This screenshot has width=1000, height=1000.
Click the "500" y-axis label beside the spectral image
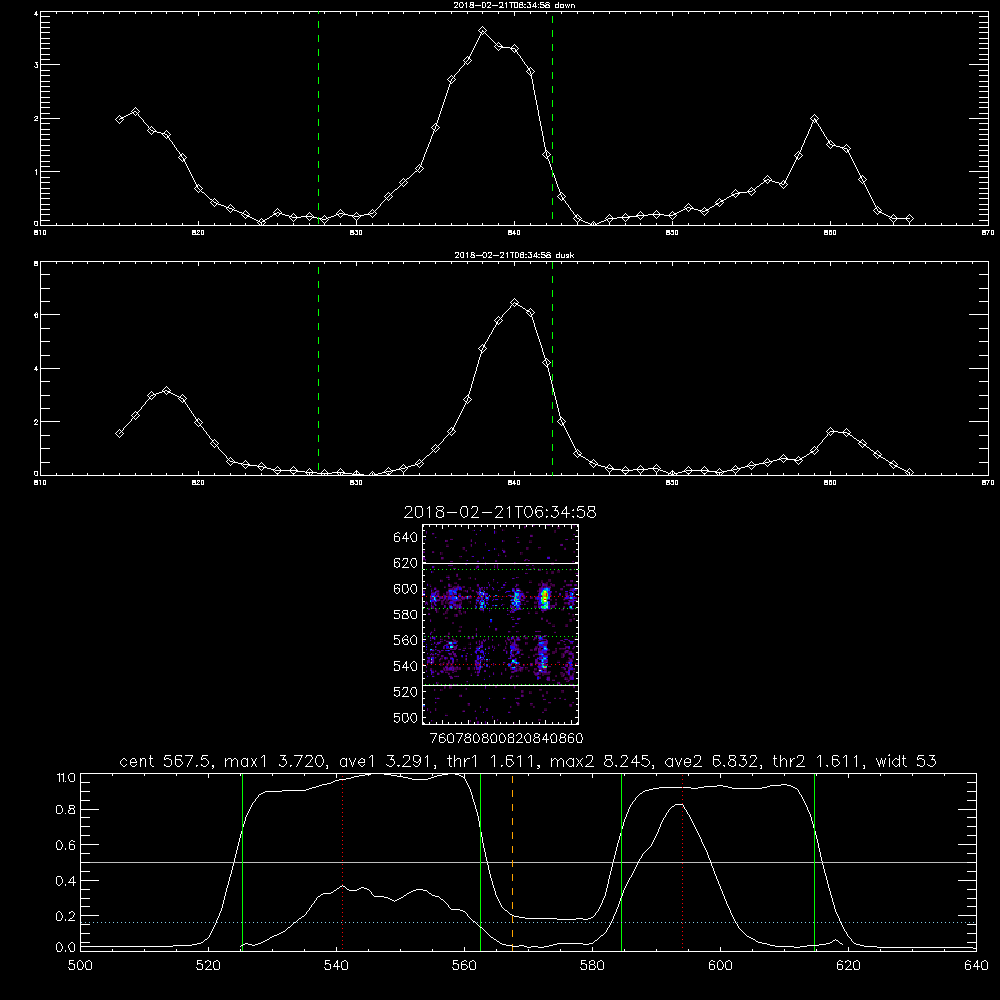click(x=406, y=717)
